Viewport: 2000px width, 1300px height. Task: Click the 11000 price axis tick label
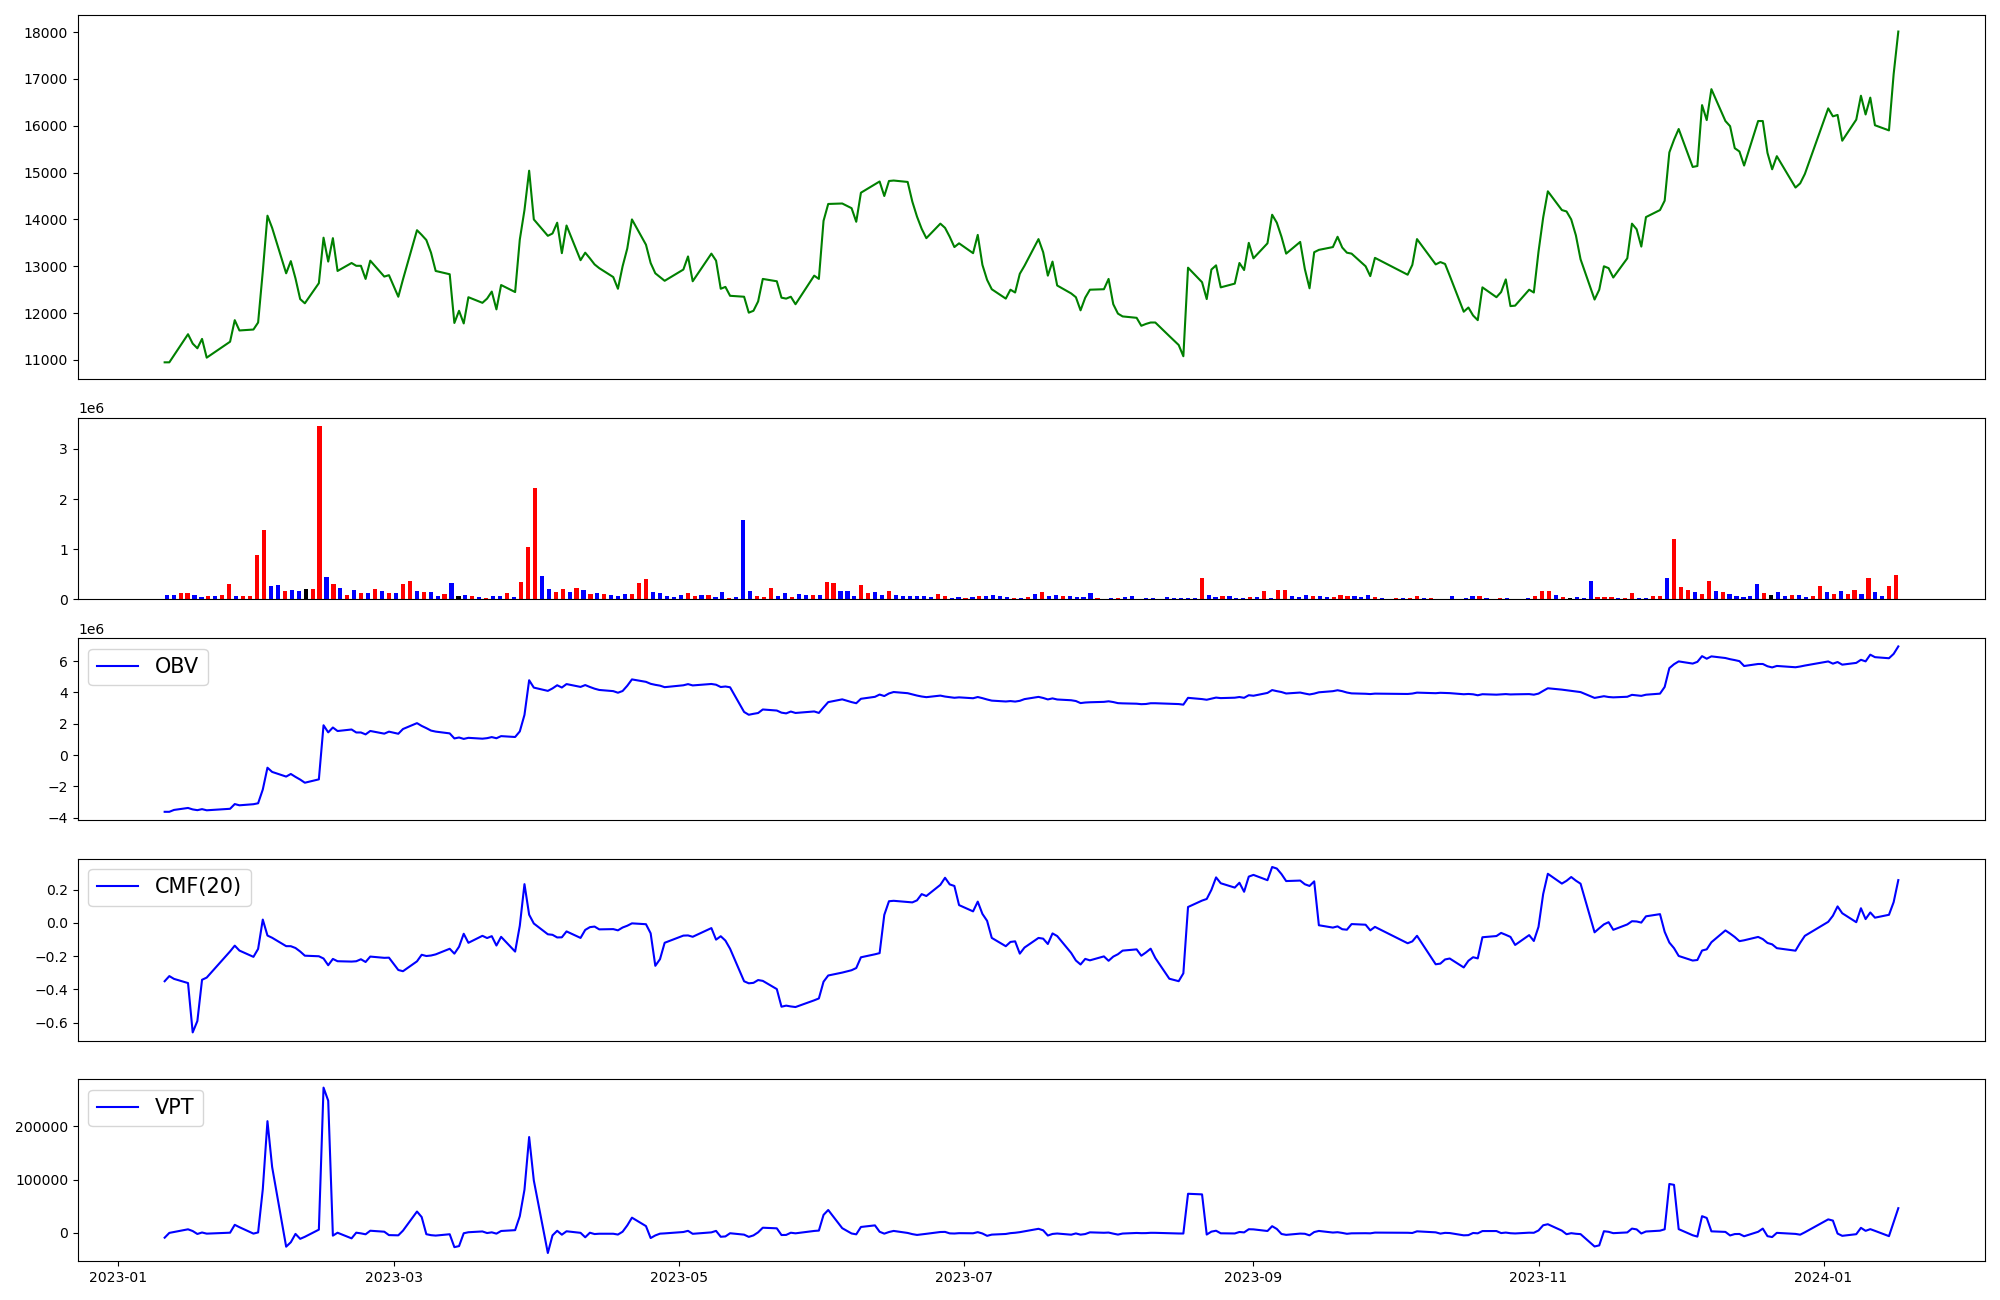click(46, 361)
